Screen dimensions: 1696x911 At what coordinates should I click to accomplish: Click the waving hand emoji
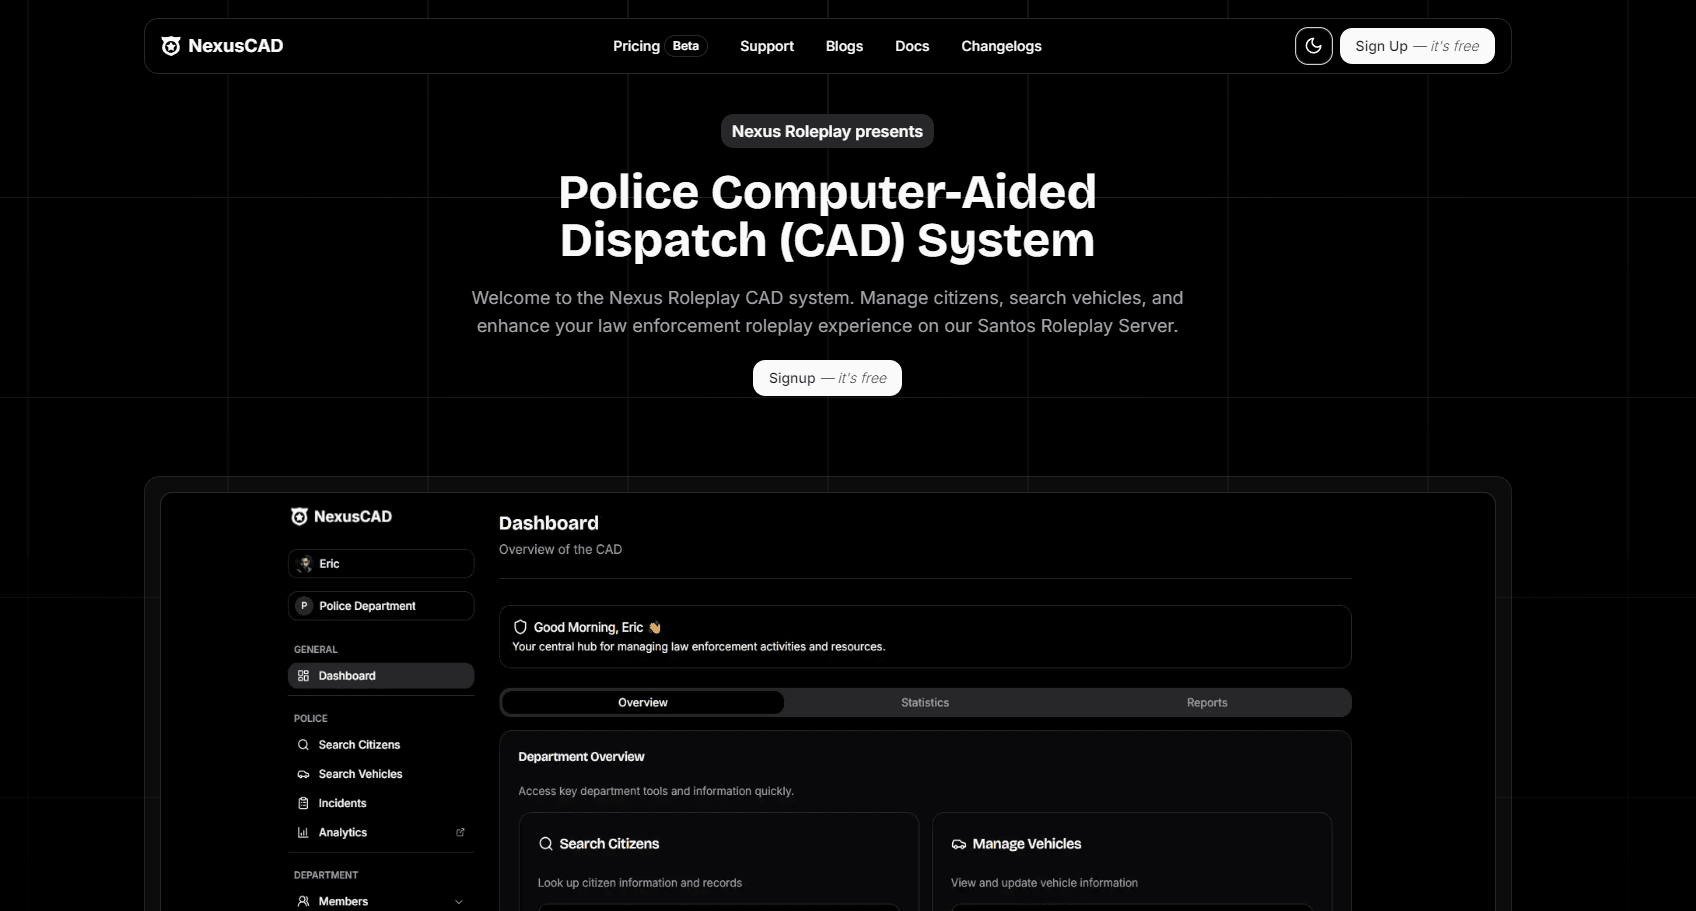(655, 628)
